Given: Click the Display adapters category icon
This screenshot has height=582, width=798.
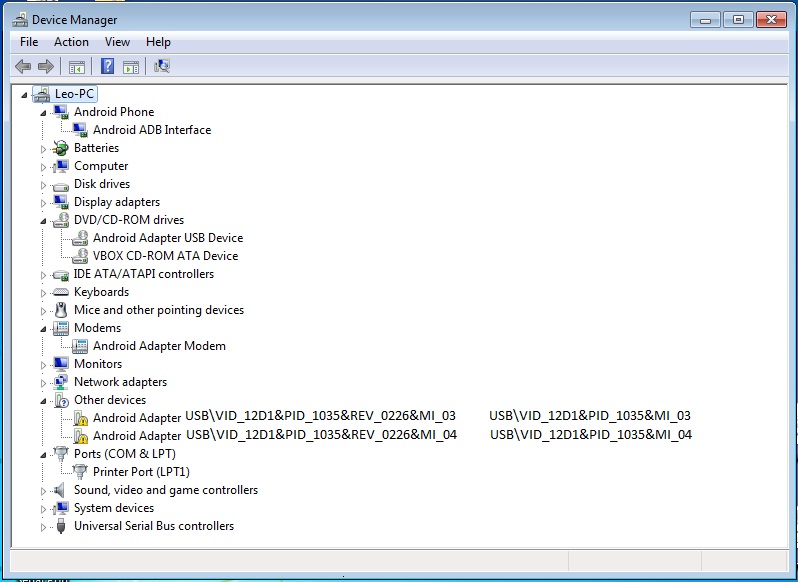Looking at the screenshot, I should (61, 202).
